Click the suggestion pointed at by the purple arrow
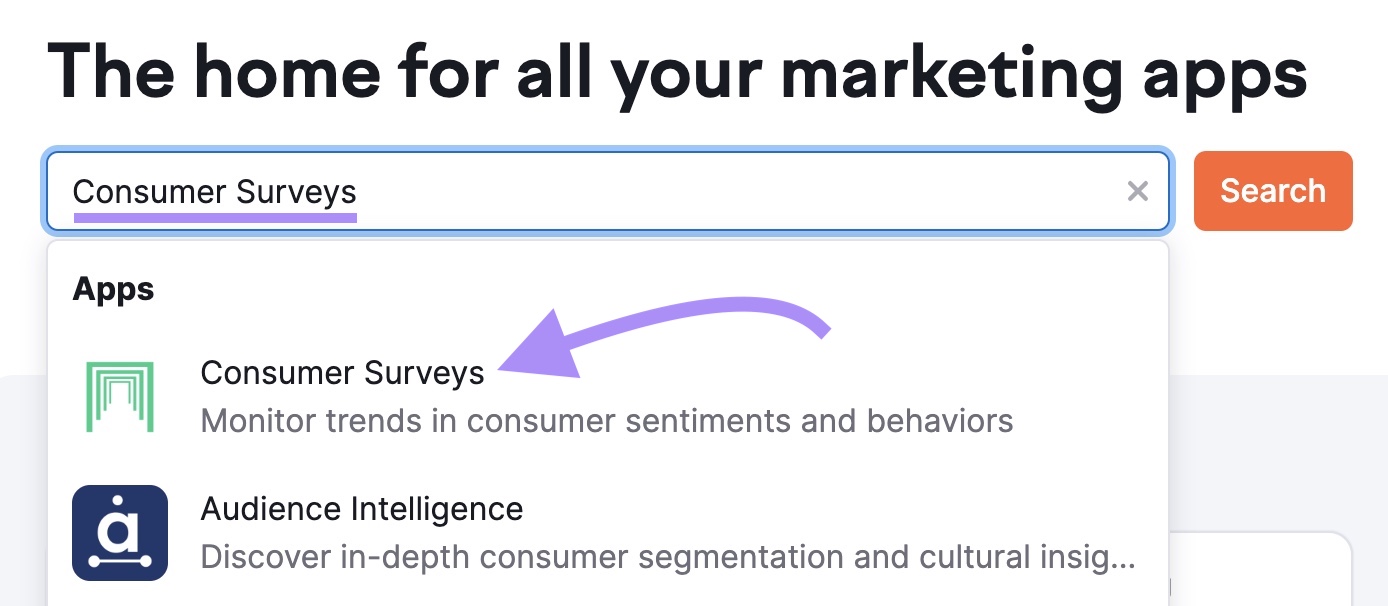 342,372
